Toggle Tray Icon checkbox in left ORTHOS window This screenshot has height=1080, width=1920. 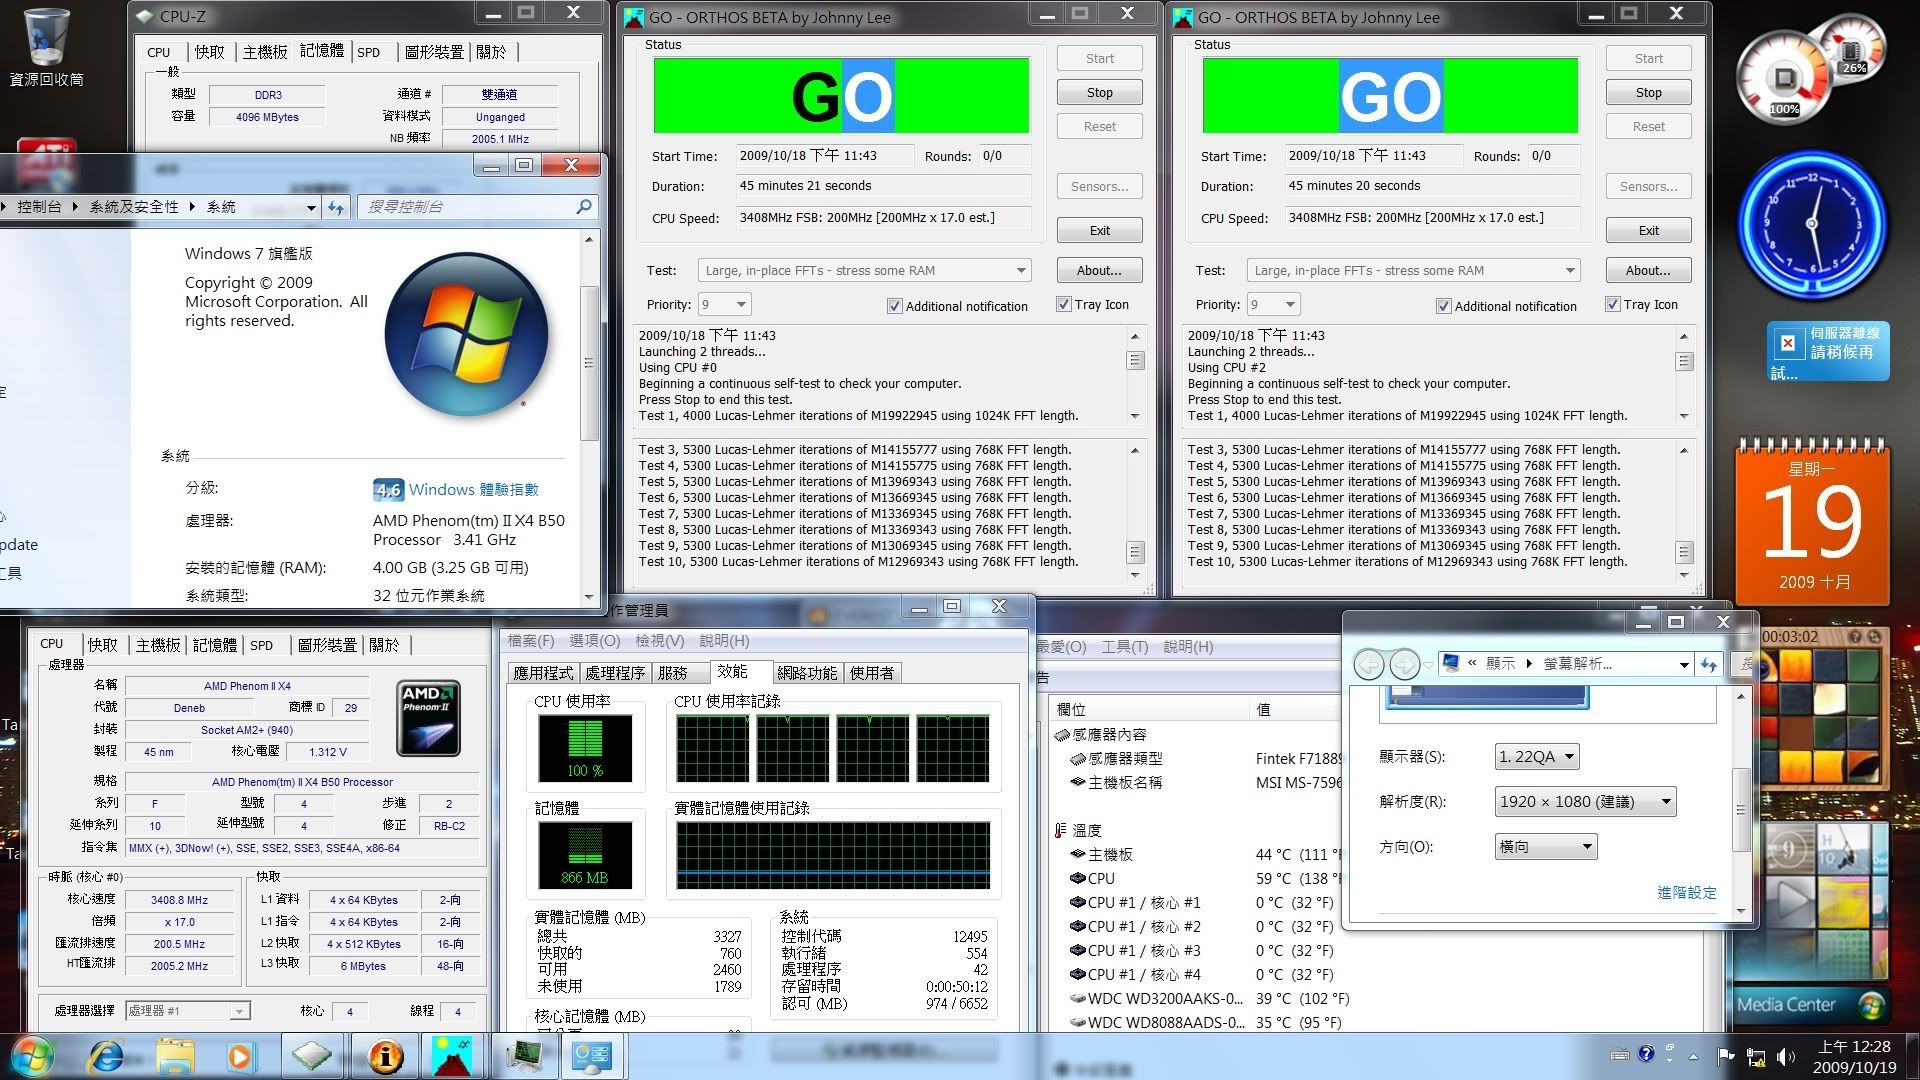[1064, 305]
